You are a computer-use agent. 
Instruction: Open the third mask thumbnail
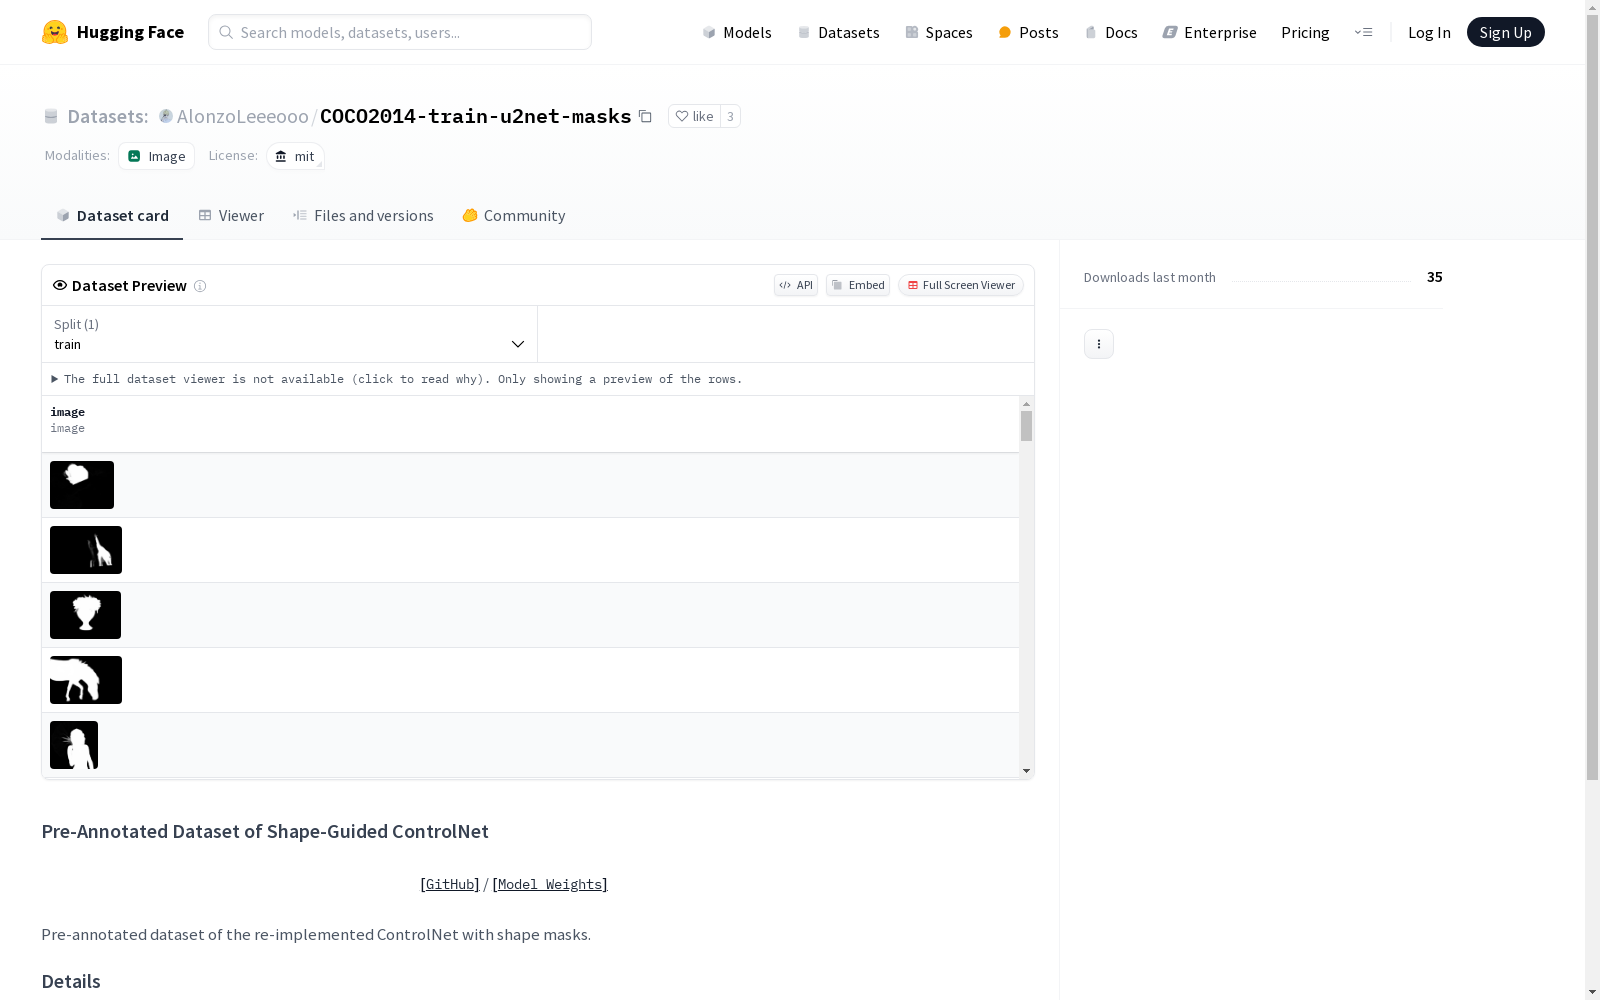85,615
